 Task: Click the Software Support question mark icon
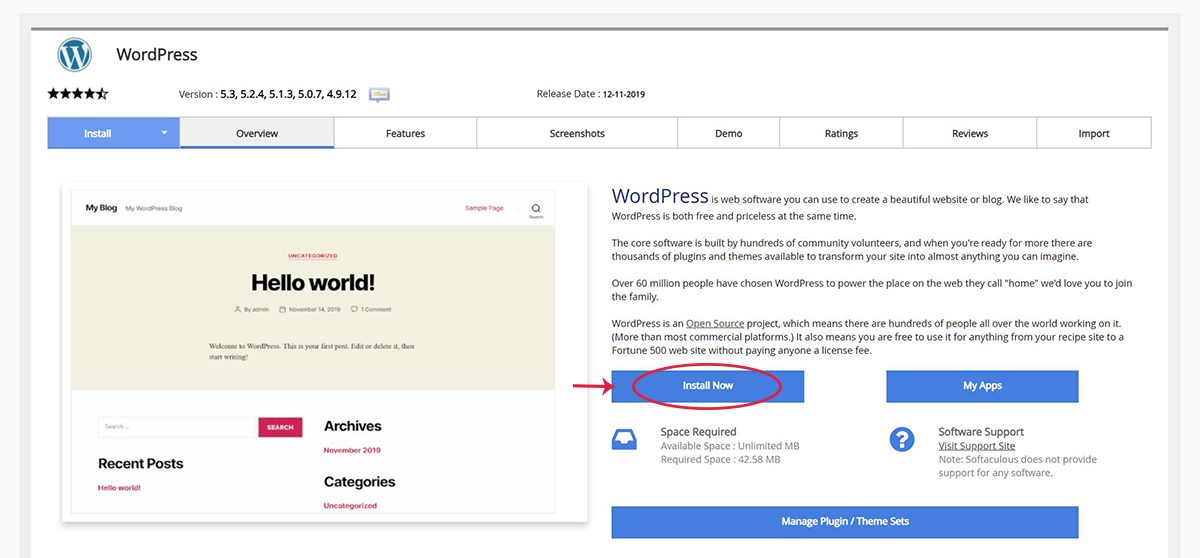[x=902, y=438]
